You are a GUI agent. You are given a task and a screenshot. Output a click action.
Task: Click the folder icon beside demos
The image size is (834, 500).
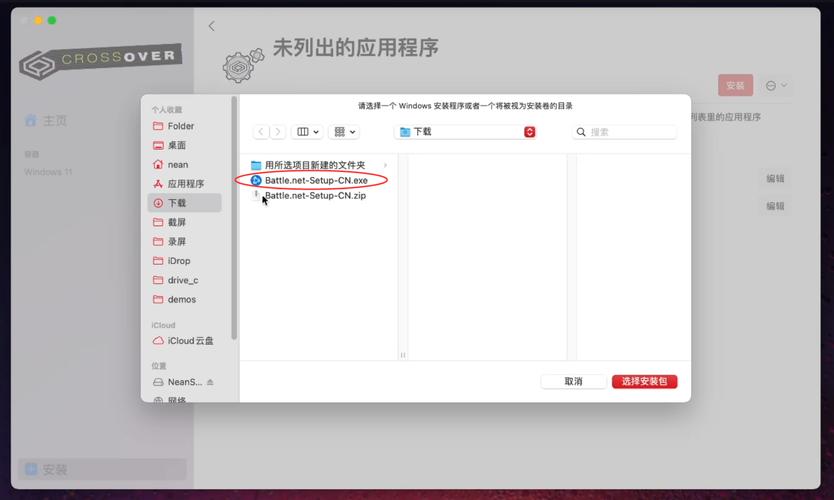[x=158, y=299]
